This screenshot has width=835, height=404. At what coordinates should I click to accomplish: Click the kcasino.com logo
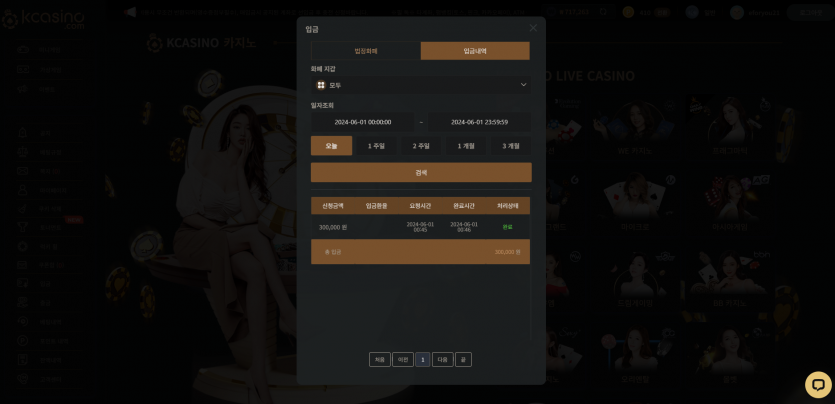coord(43,19)
